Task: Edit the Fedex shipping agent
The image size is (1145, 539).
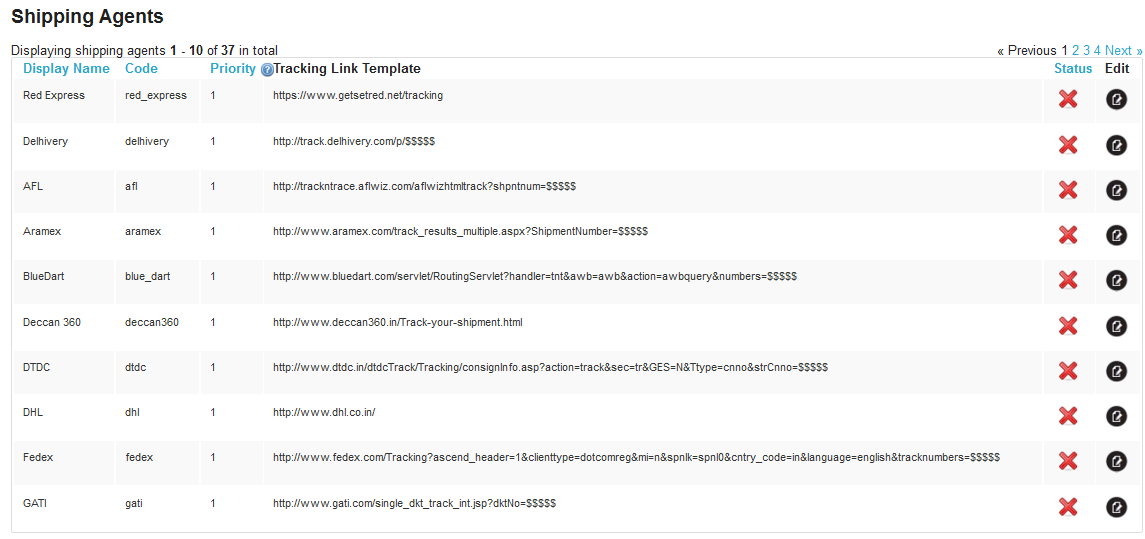Action: [1116, 461]
